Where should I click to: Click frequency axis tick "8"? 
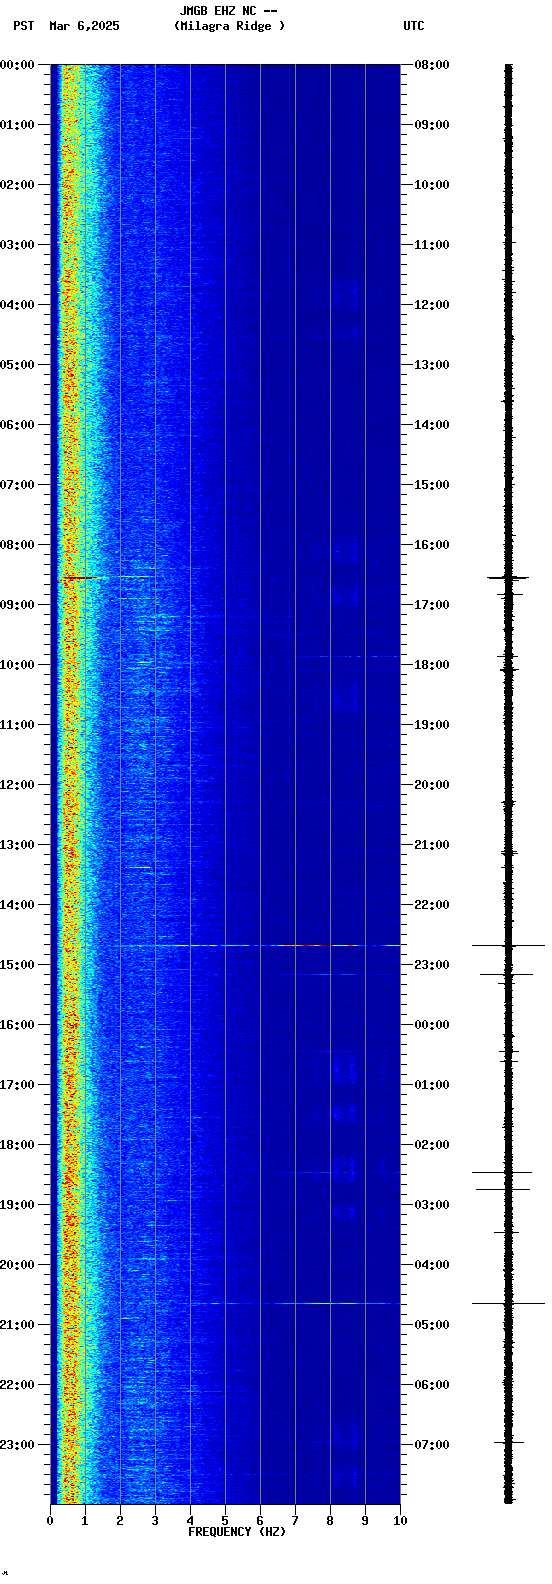pyautogui.click(x=330, y=1521)
